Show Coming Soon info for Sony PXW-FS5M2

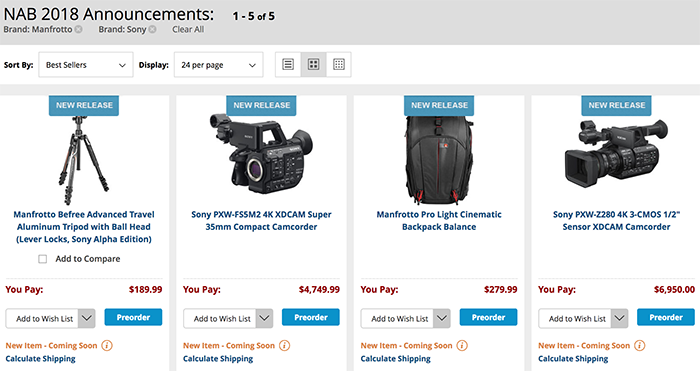click(x=284, y=346)
